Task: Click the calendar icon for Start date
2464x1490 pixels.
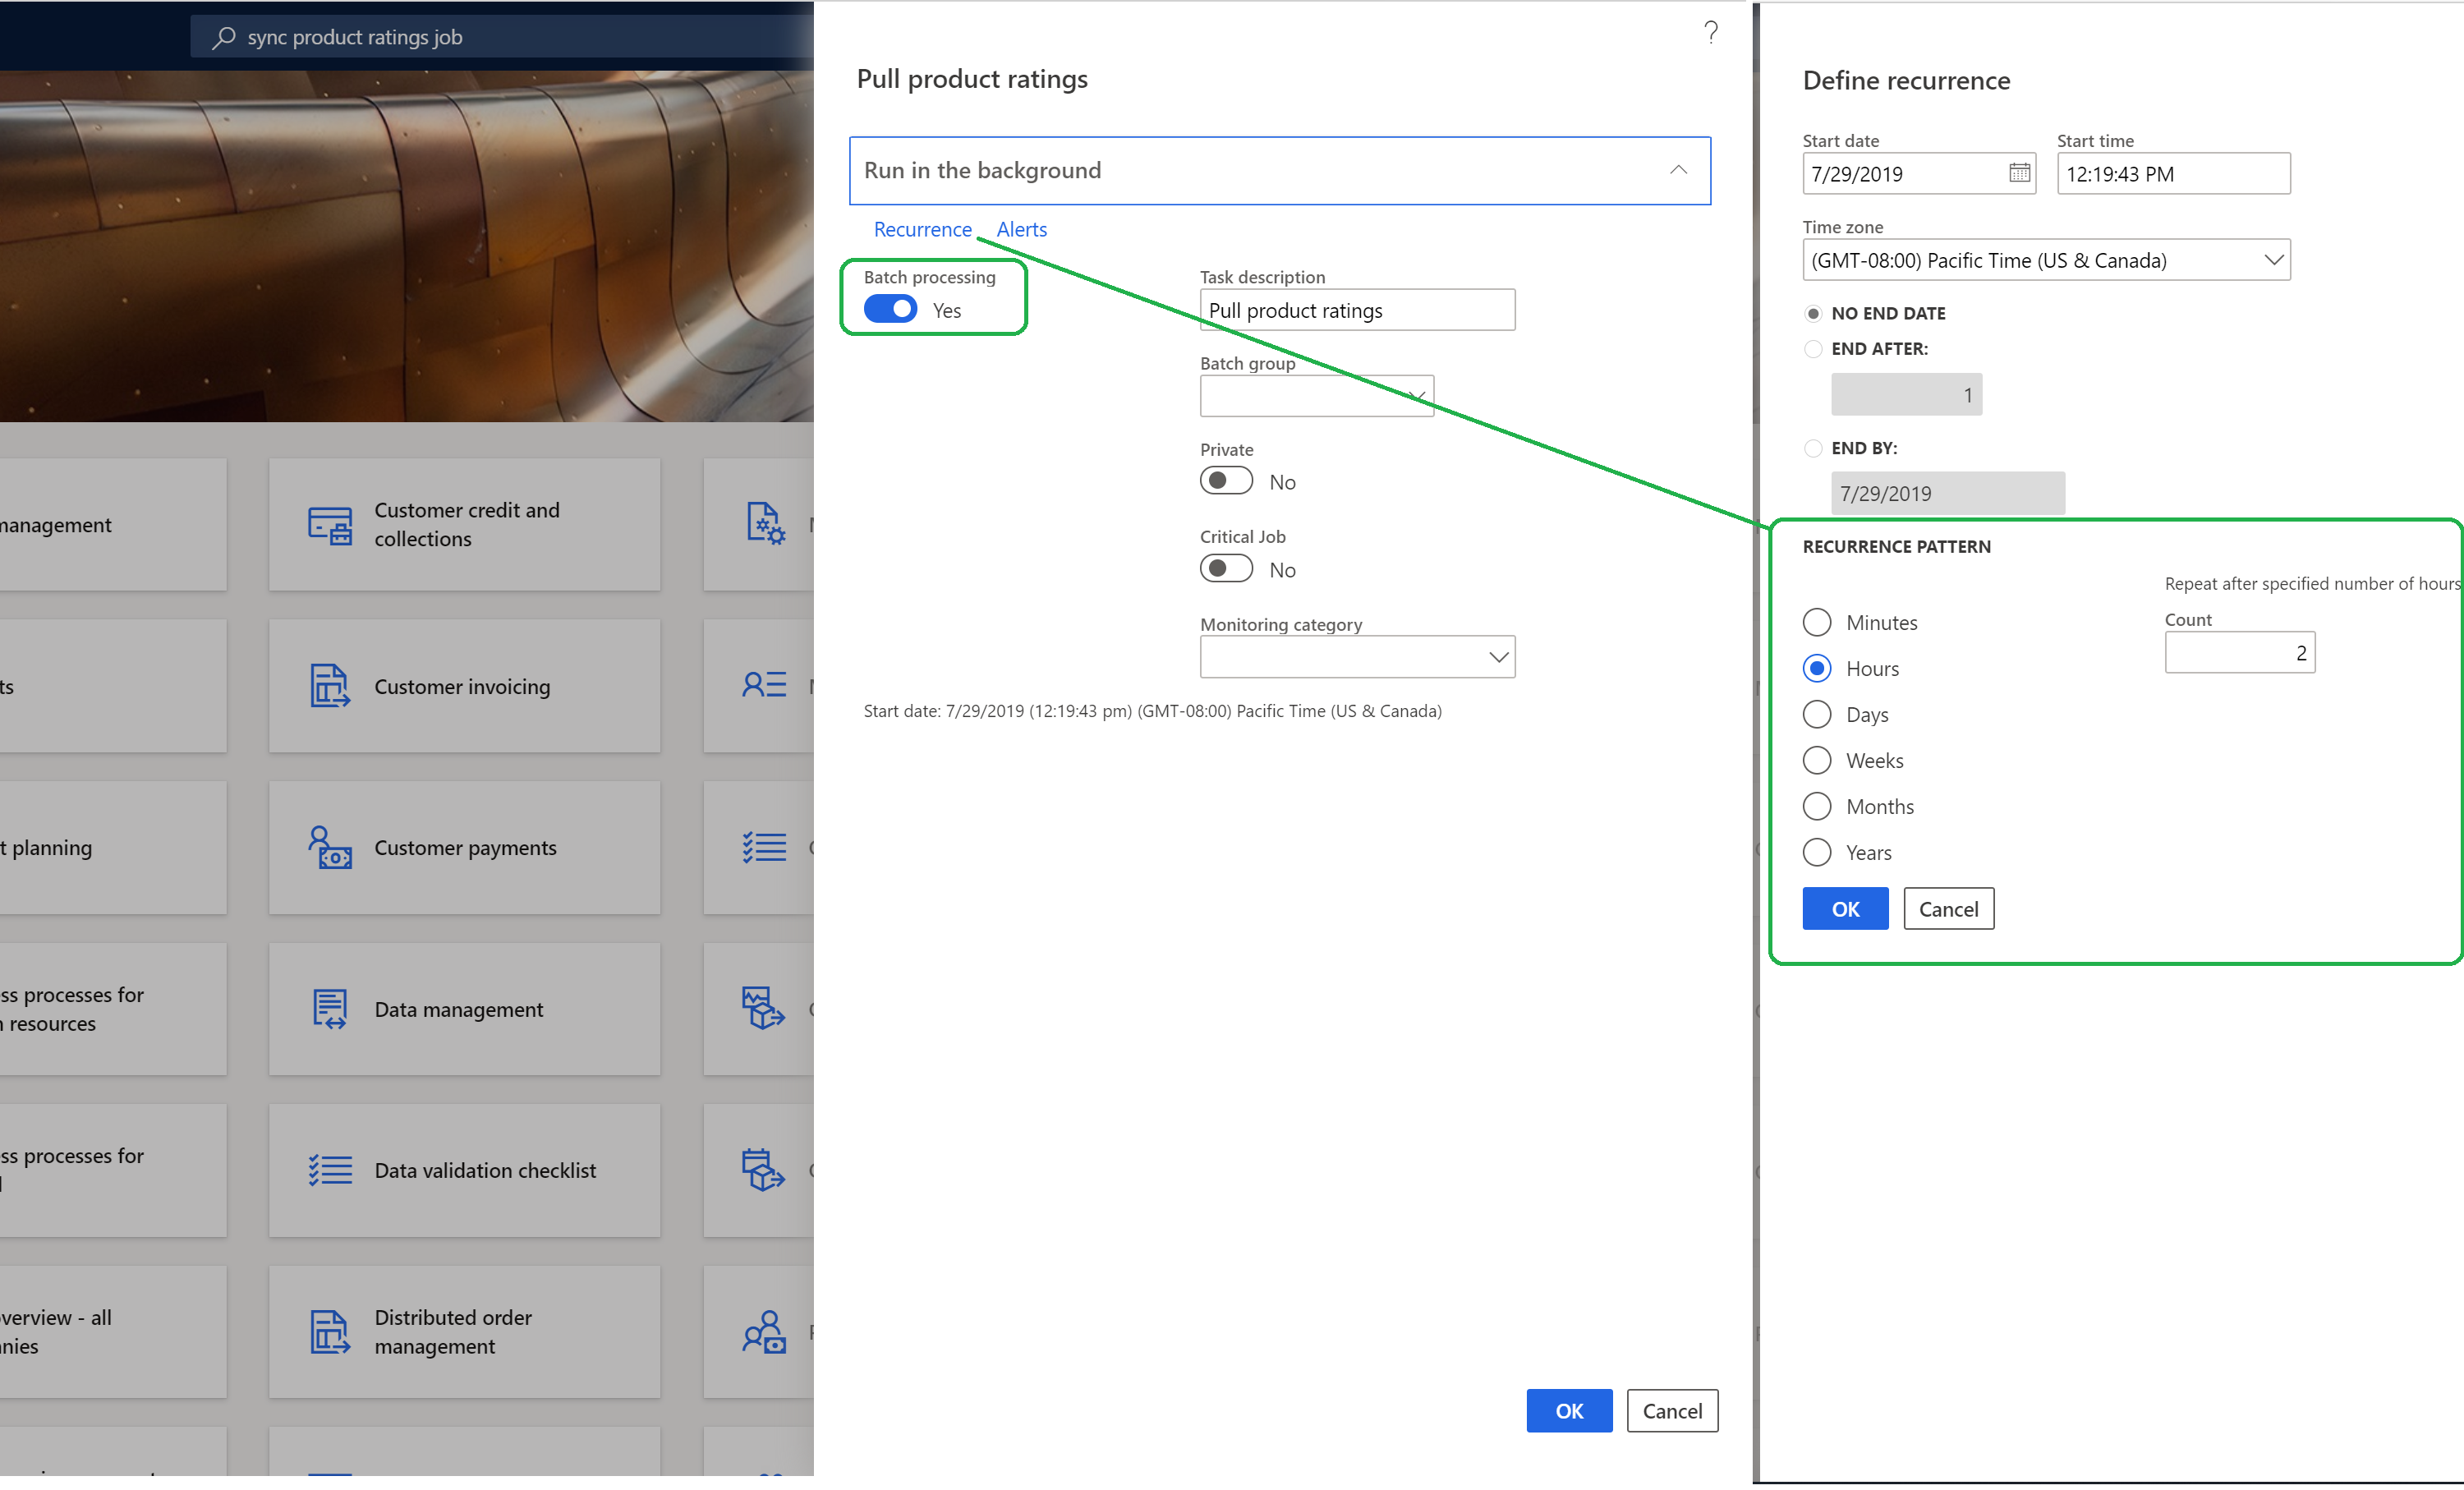Action: click(2019, 172)
